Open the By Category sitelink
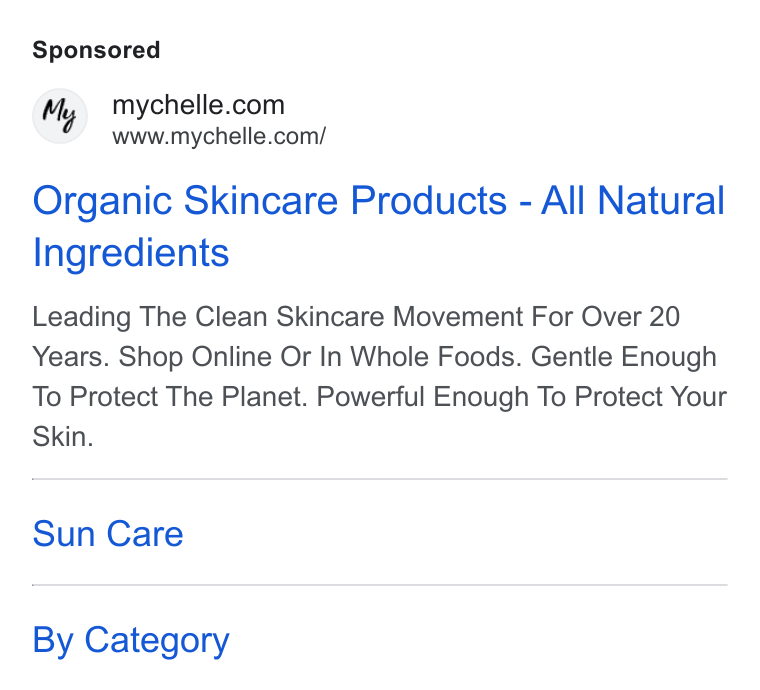This screenshot has height=690, width=760. (x=131, y=641)
